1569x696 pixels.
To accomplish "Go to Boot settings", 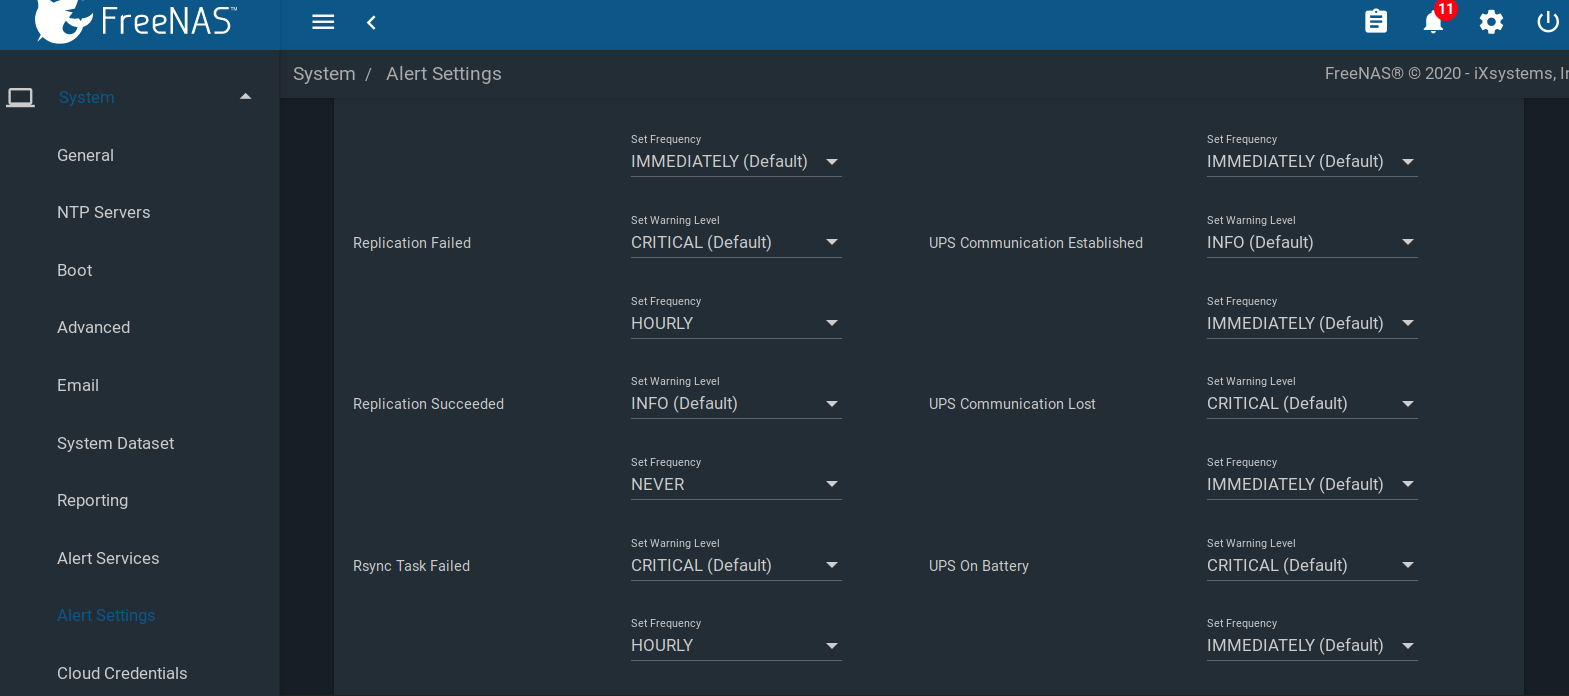I will click(75, 270).
